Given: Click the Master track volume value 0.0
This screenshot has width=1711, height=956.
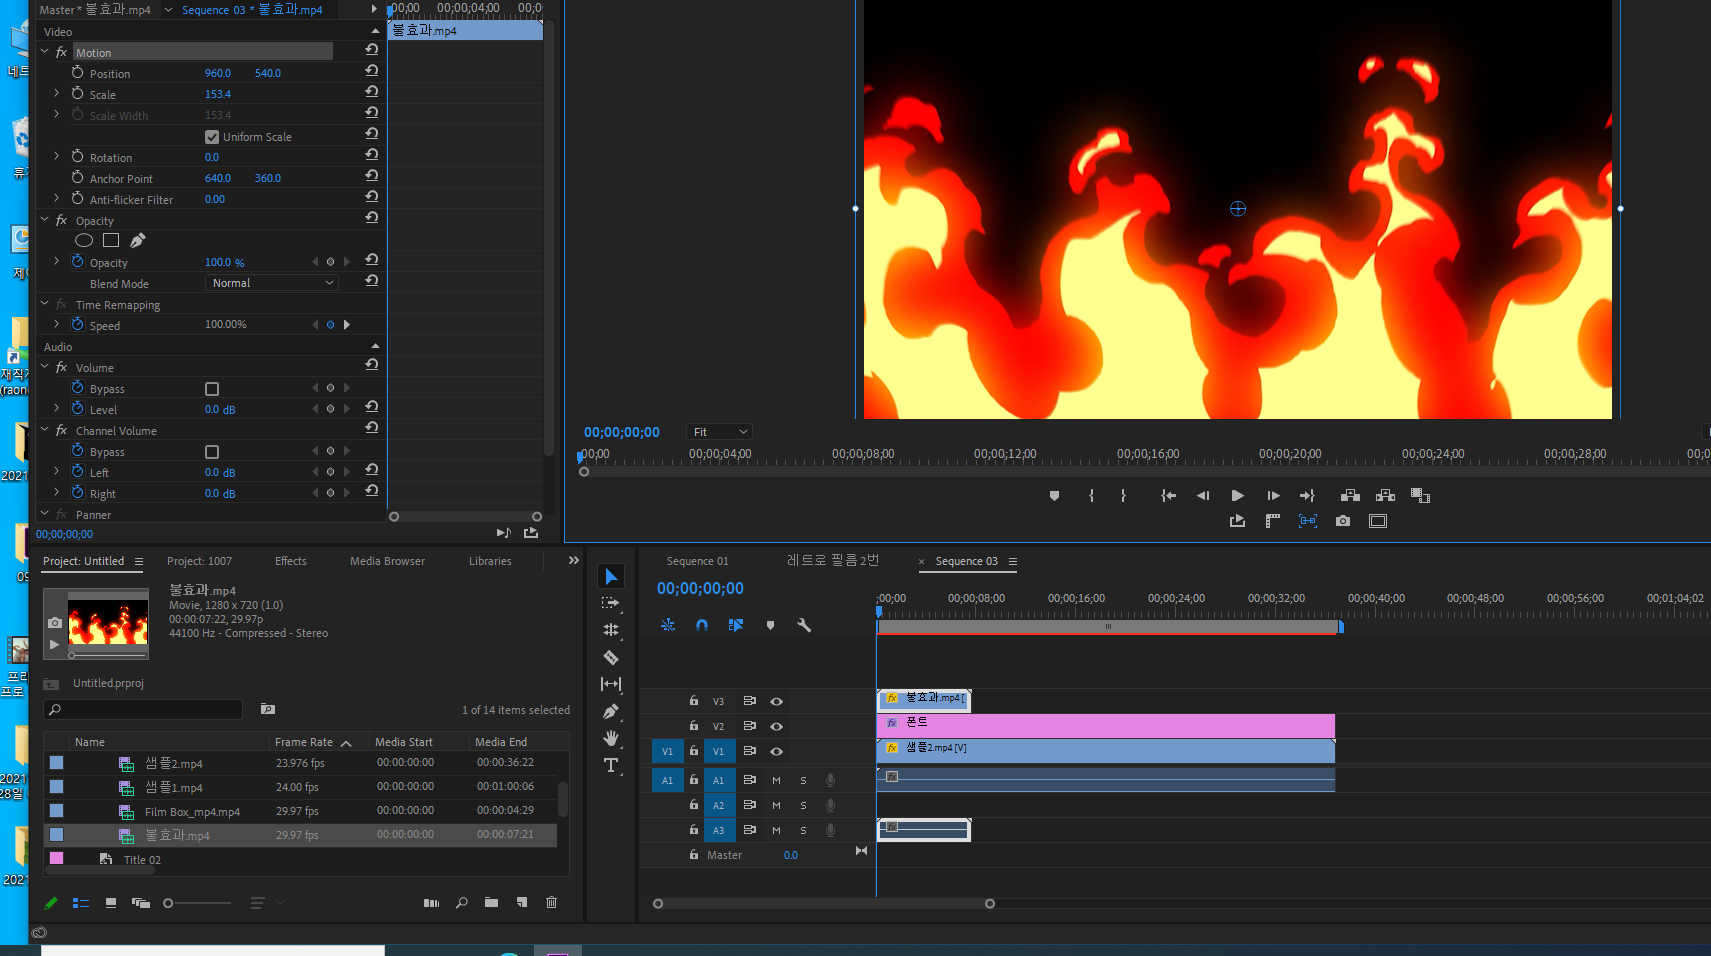Looking at the screenshot, I should 791,855.
